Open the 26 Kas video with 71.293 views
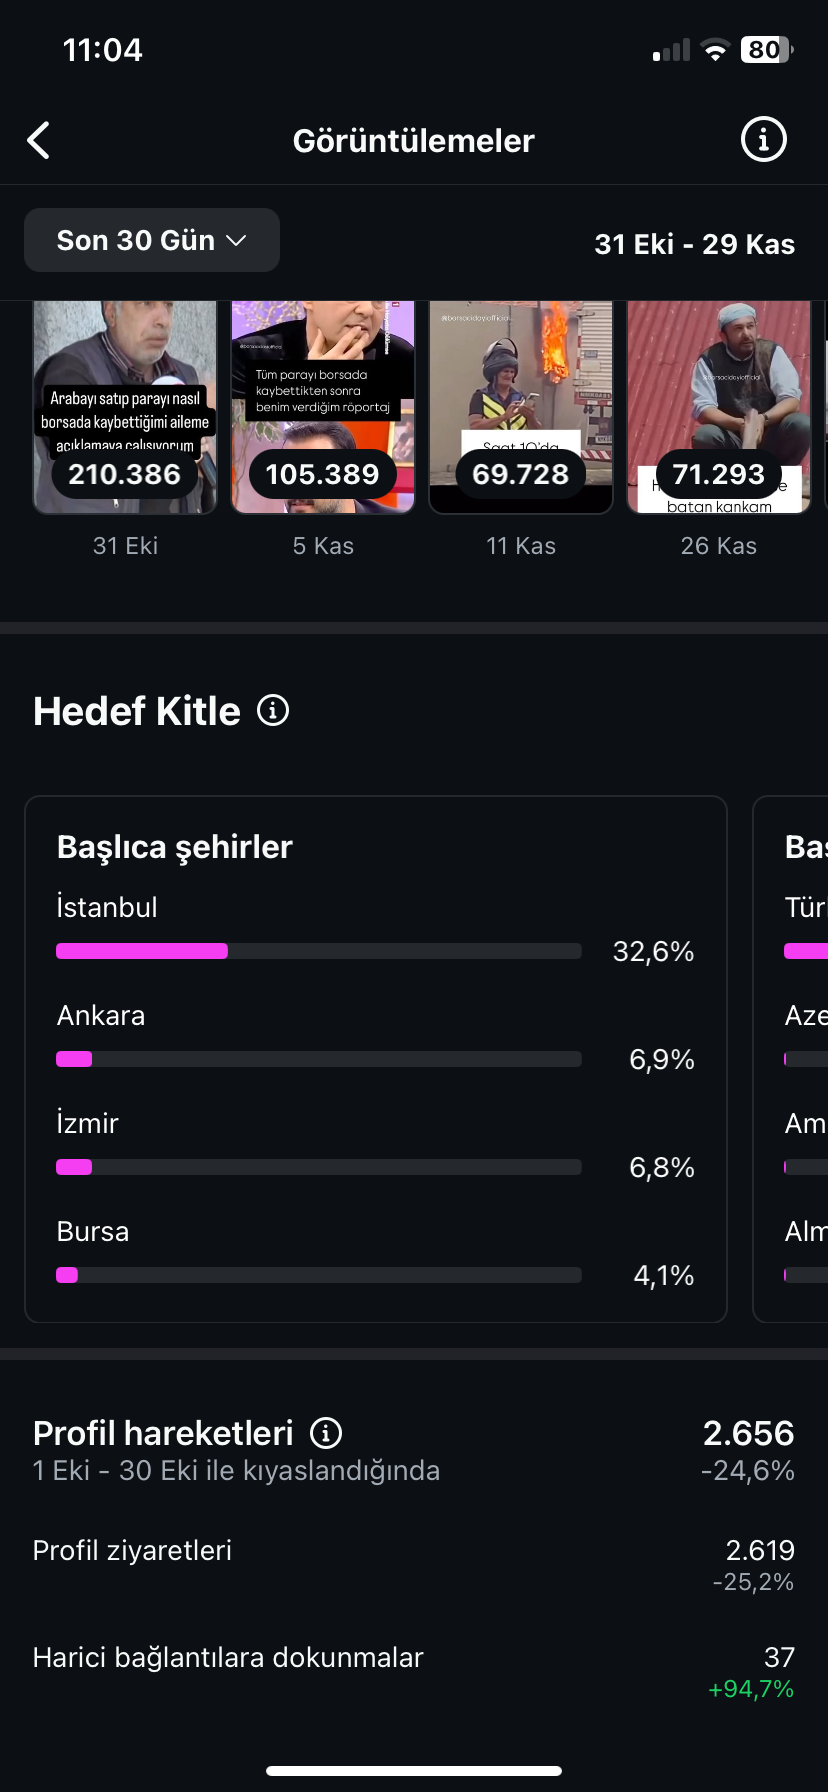The image size is (828, 1792). click(x=719, y=407)
